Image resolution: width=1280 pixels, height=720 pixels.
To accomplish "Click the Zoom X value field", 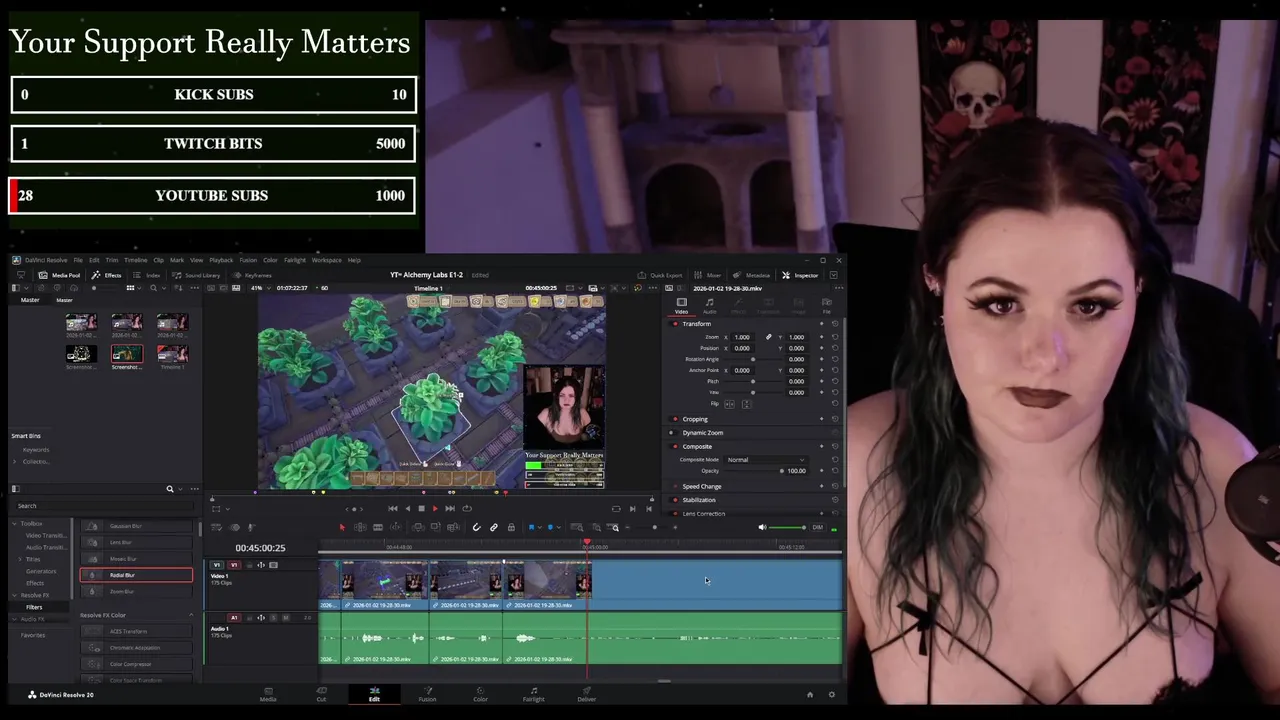I will (x=742, y=337).
